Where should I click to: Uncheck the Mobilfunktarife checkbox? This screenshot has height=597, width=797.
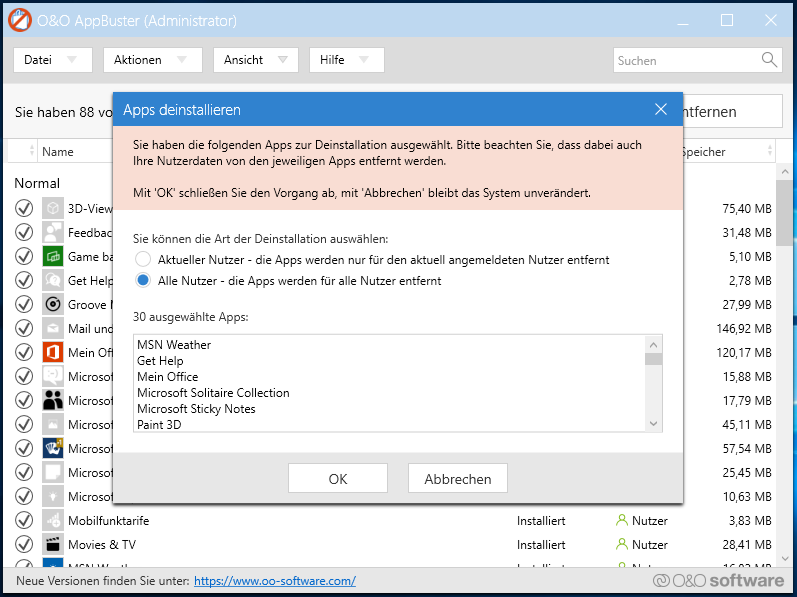(x=24, y=521)
